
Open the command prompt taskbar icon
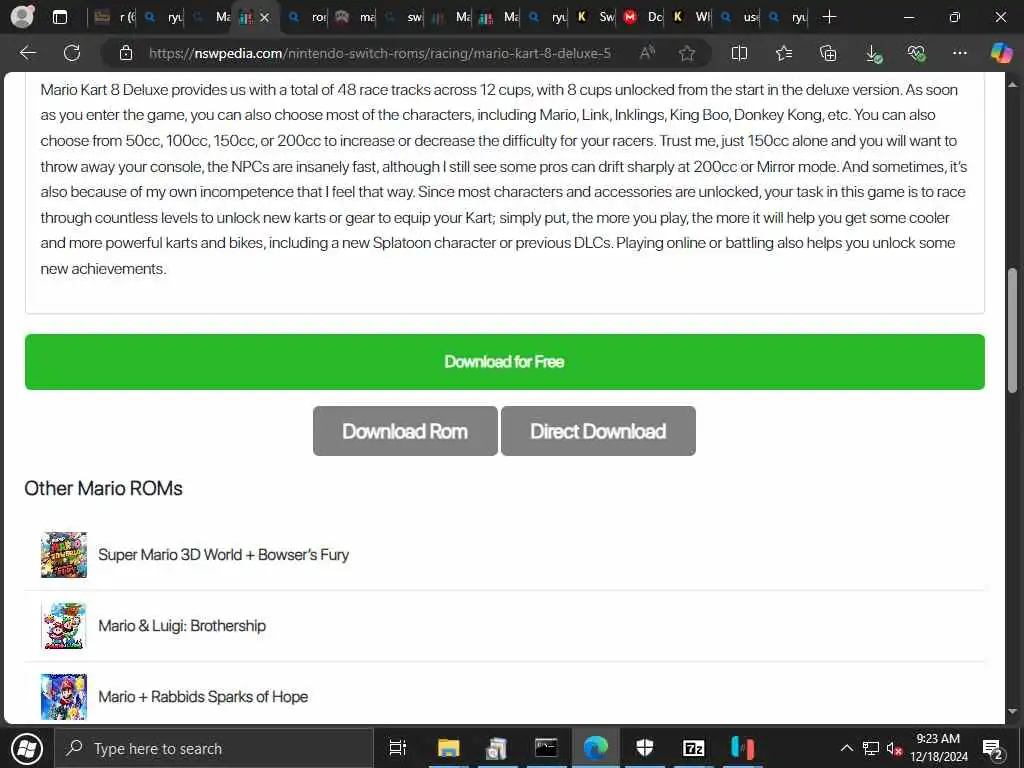pyautogui.click(x=545, y=748)
